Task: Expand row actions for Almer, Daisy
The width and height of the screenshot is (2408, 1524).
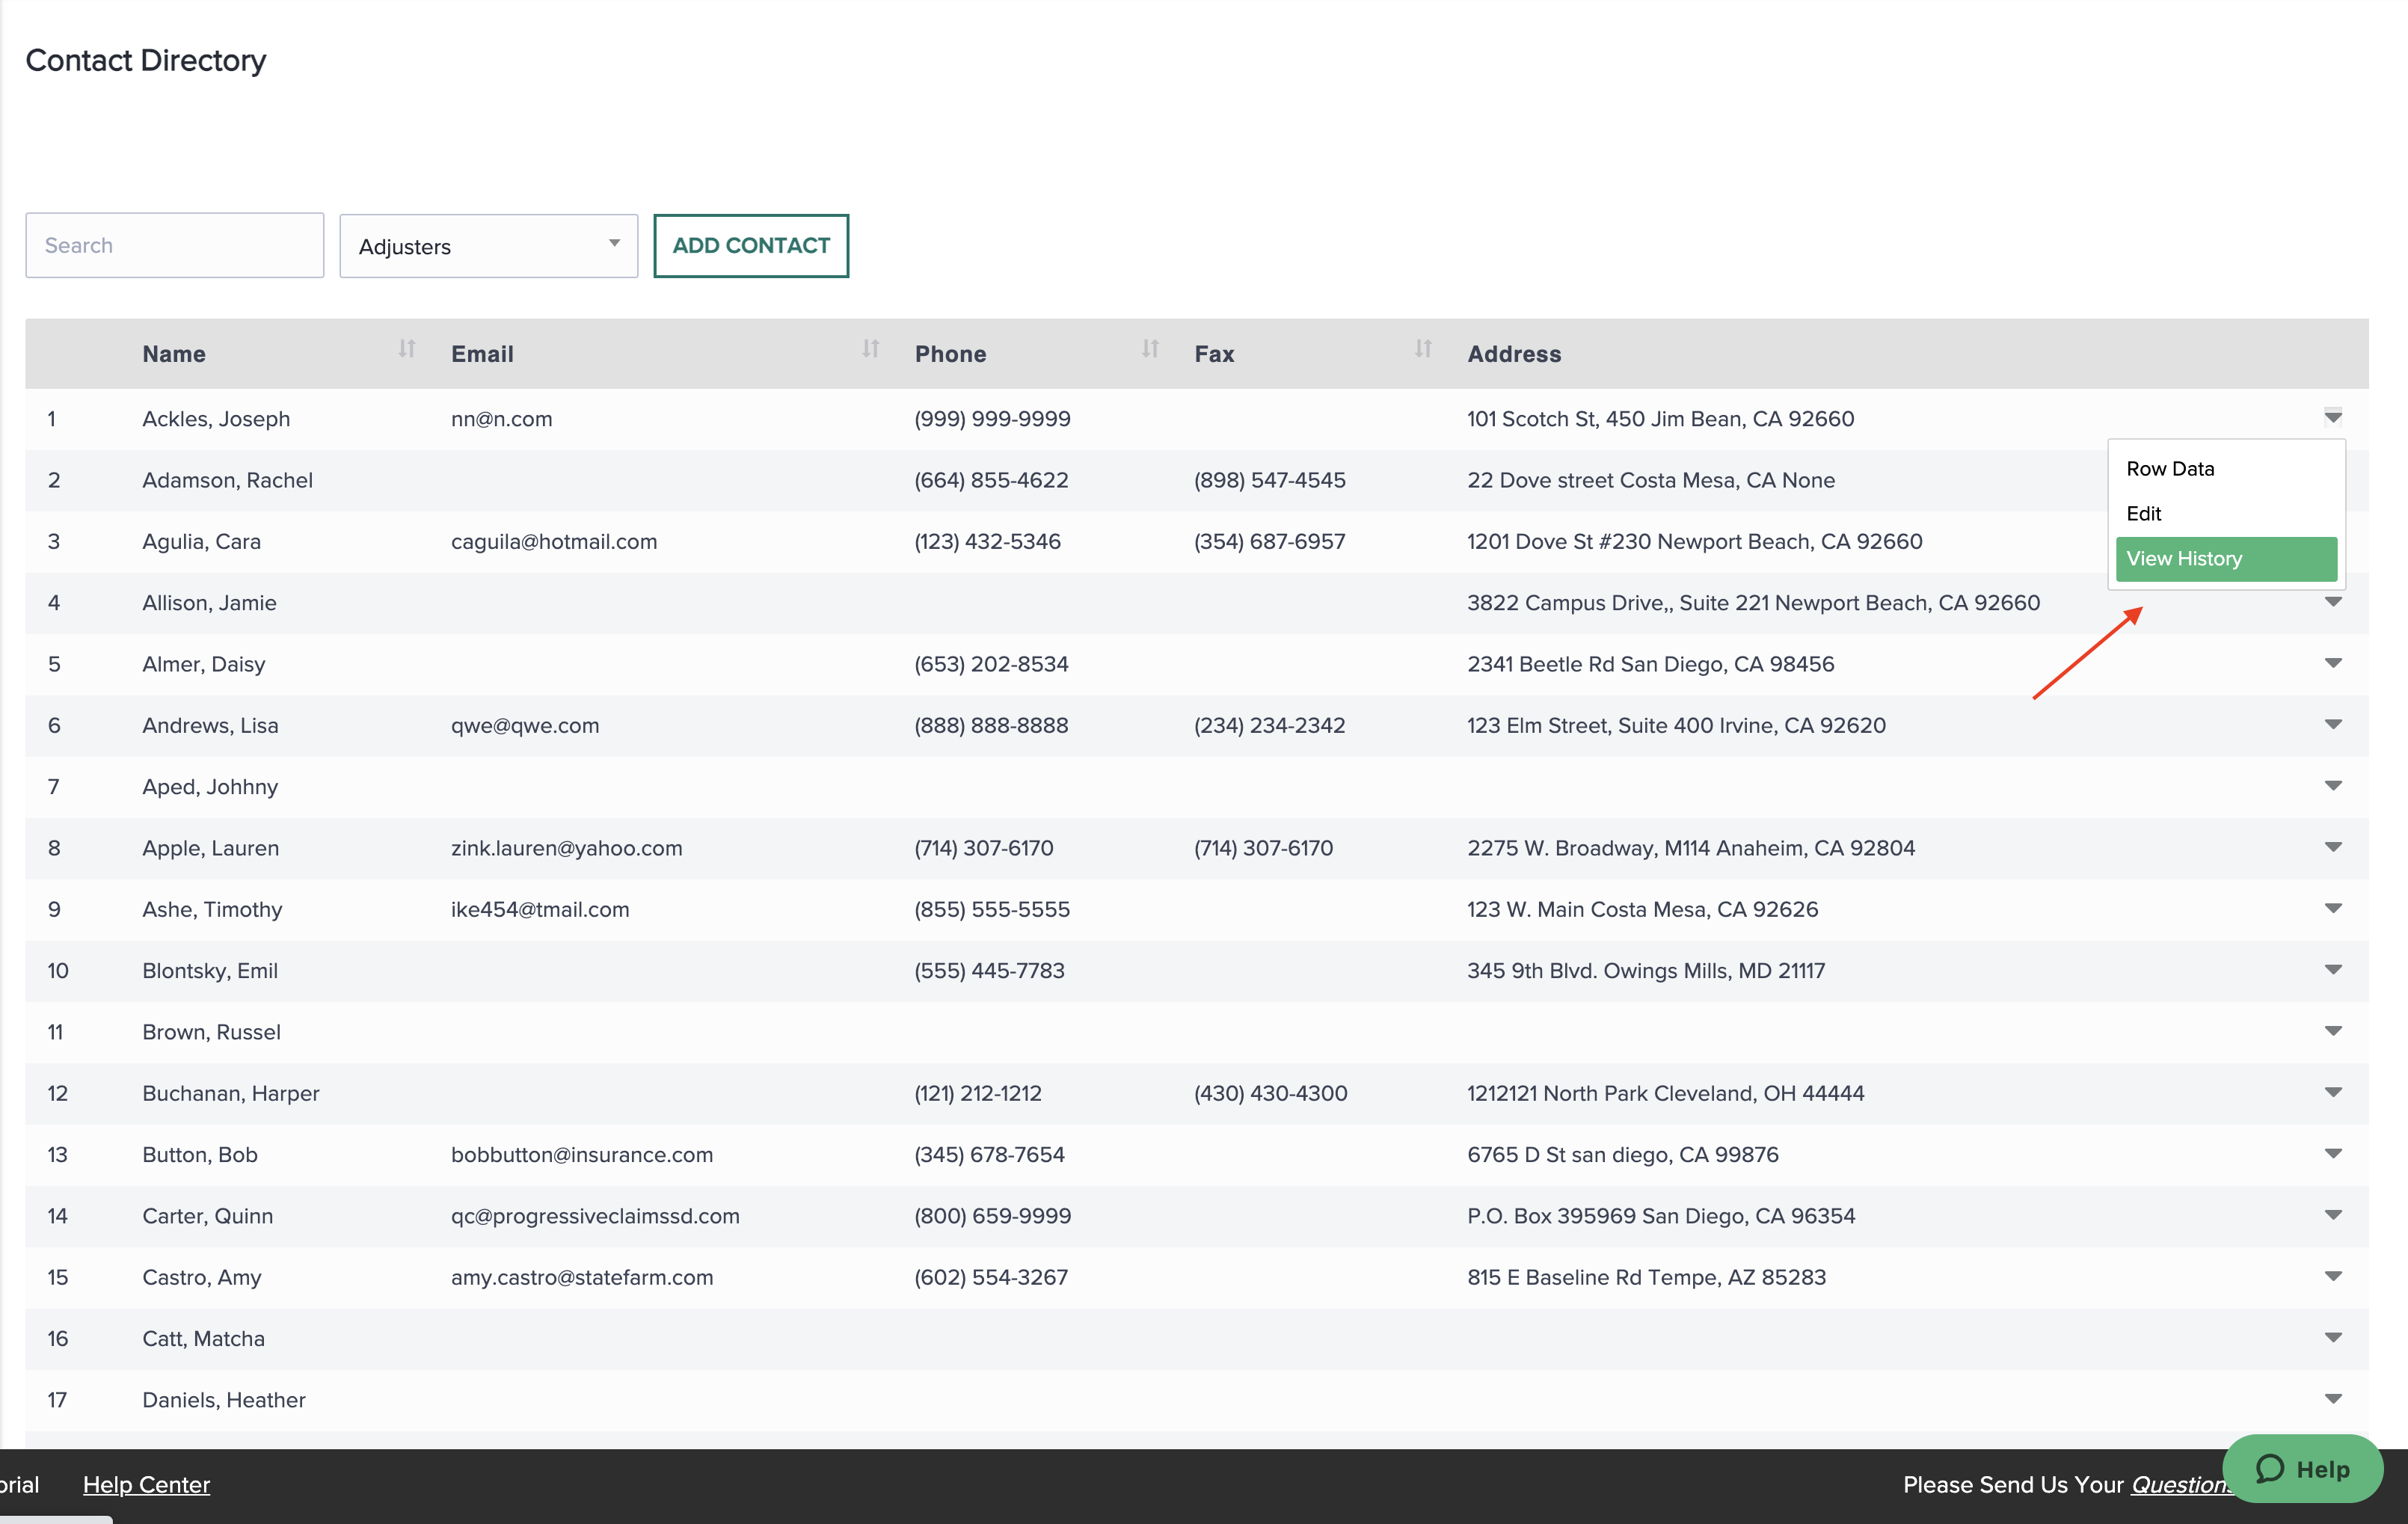Action: 2333,663
